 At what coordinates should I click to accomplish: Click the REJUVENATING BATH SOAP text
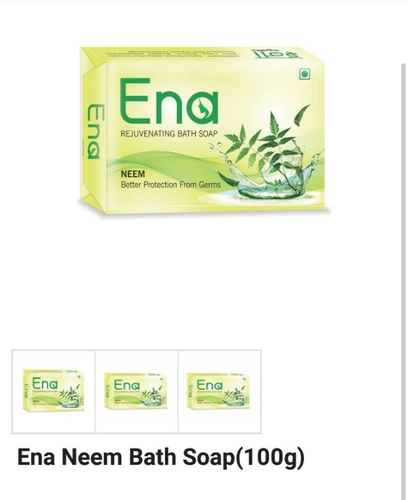[x=169, y=134]
